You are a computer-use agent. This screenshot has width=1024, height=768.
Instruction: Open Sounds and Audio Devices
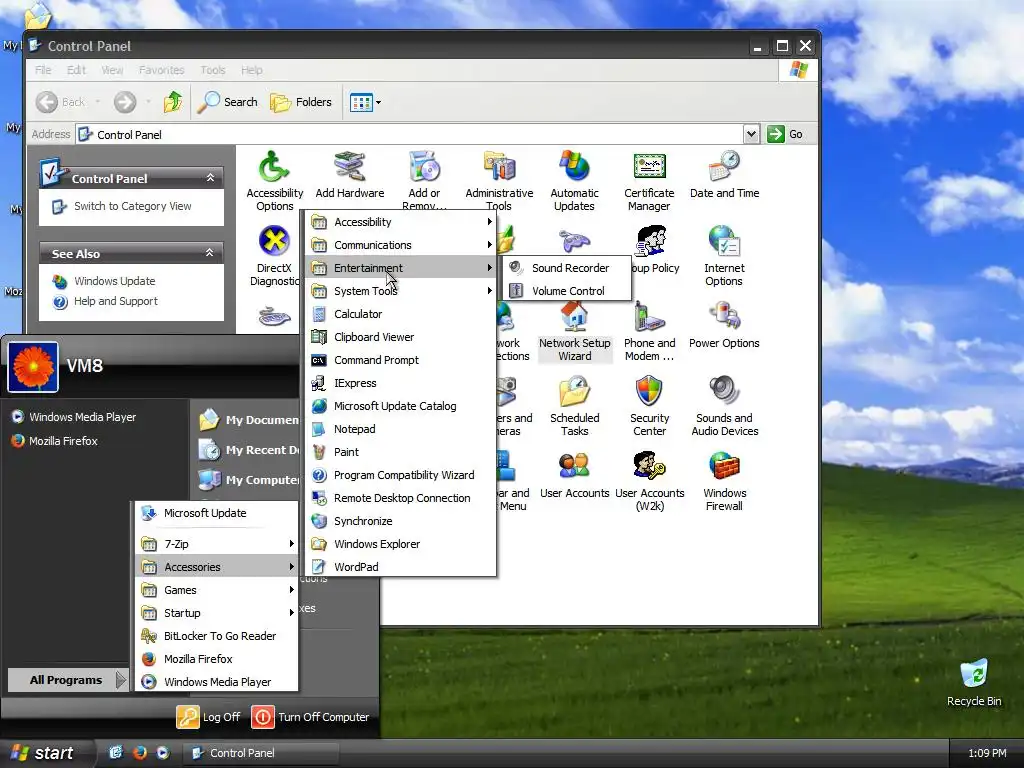coord(724,406)
